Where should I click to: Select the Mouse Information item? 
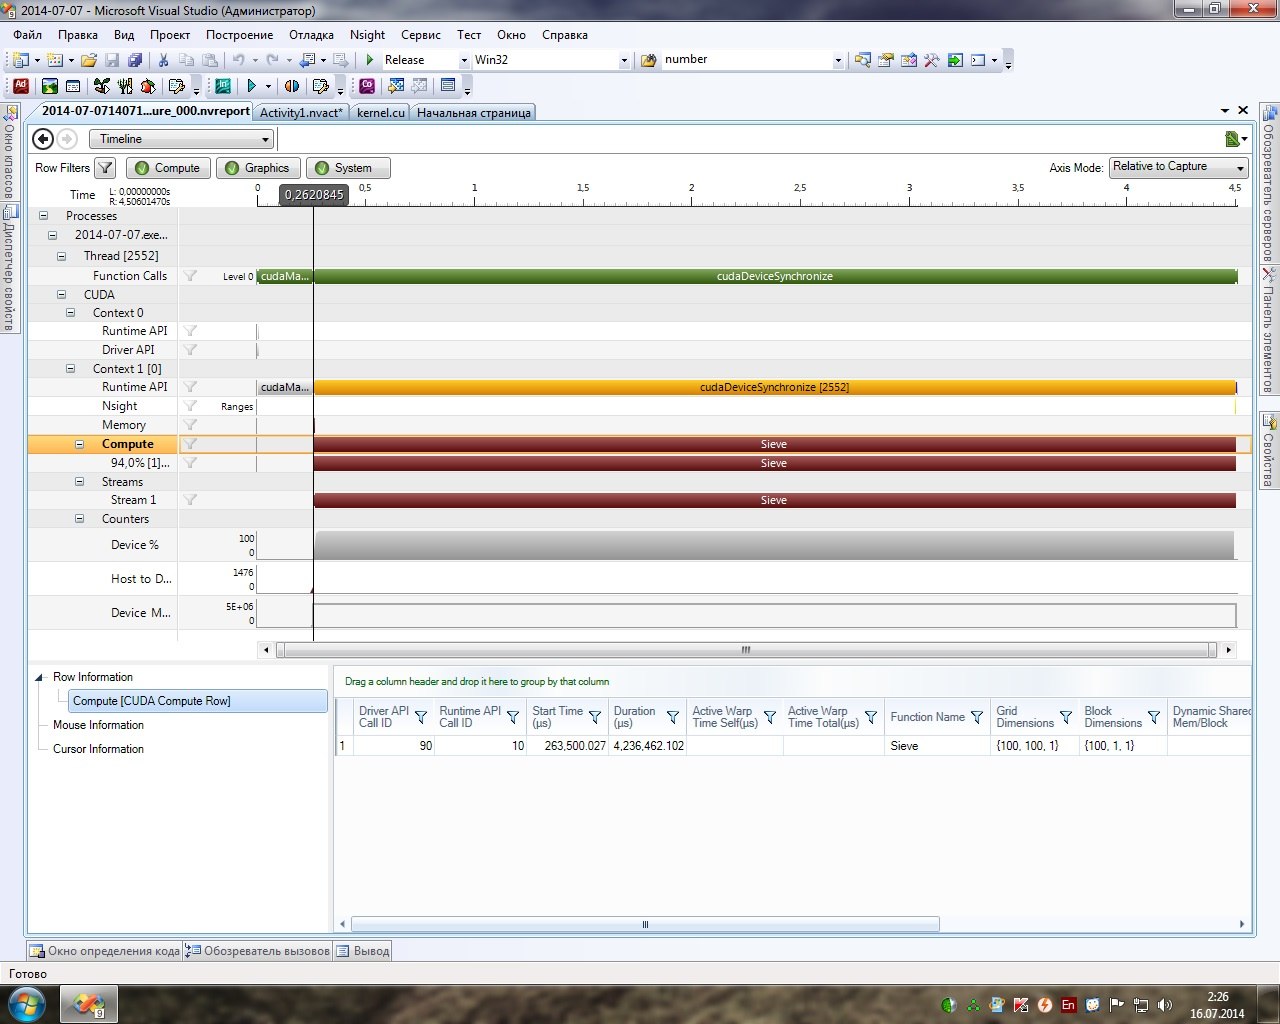pyautogui.click(x=98, y=725)
